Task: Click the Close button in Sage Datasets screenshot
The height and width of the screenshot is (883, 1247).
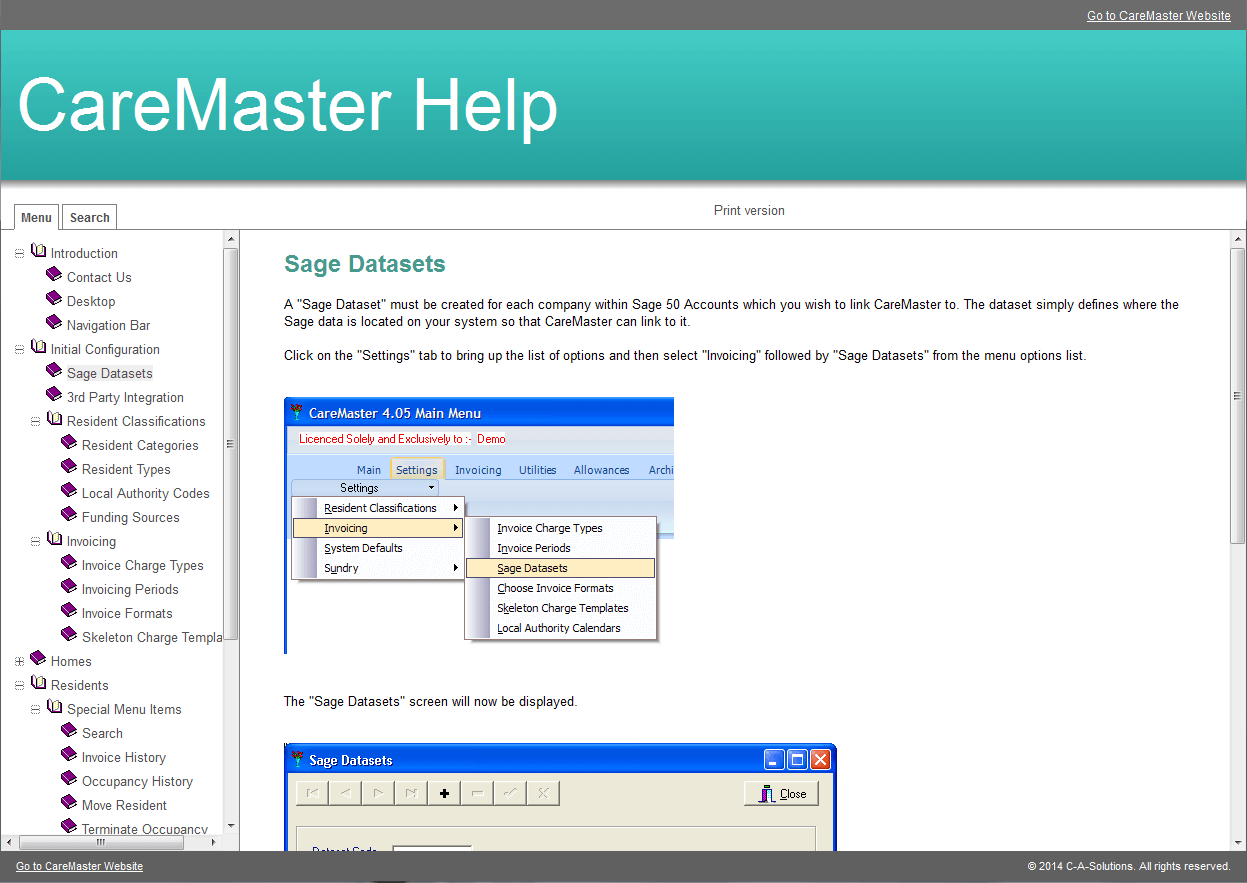Action: pos(782,794)
